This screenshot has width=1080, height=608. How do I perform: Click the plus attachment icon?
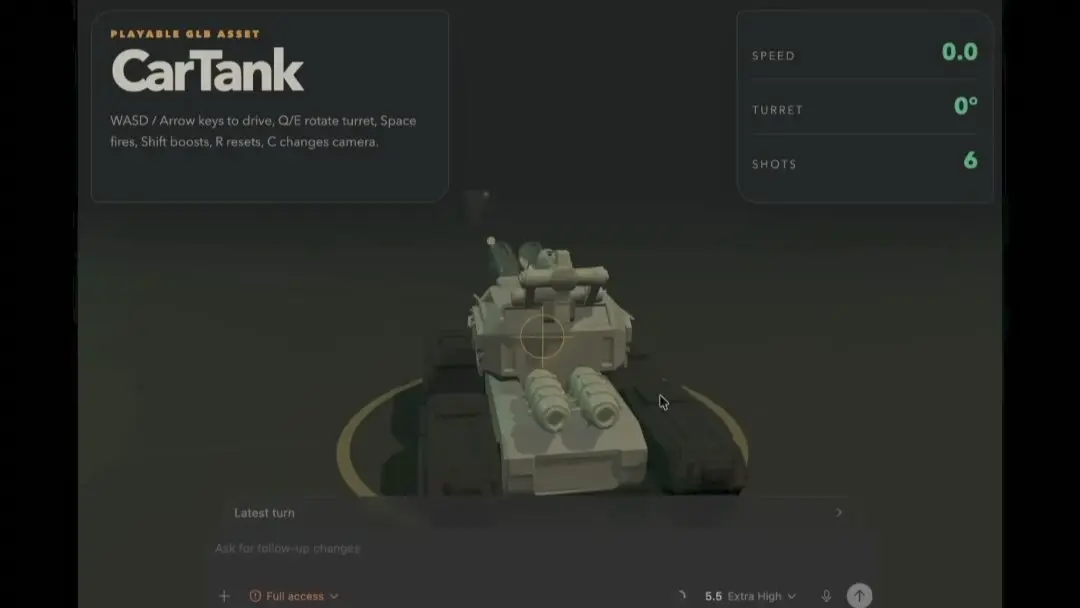pyautogui.click(x=224, y=596)
